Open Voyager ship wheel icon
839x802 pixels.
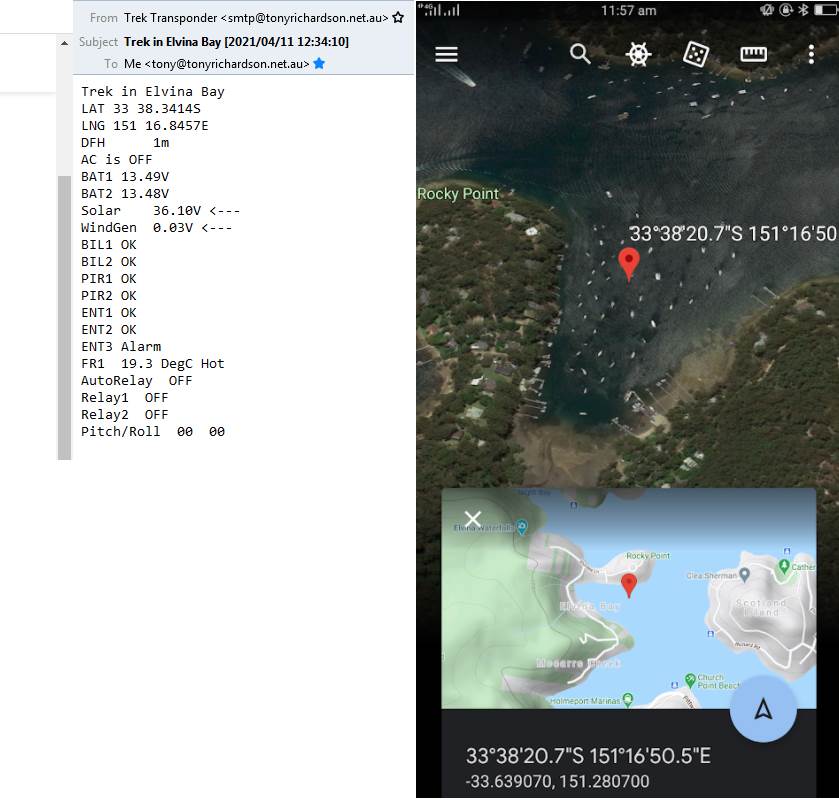(x=638, y=54)
